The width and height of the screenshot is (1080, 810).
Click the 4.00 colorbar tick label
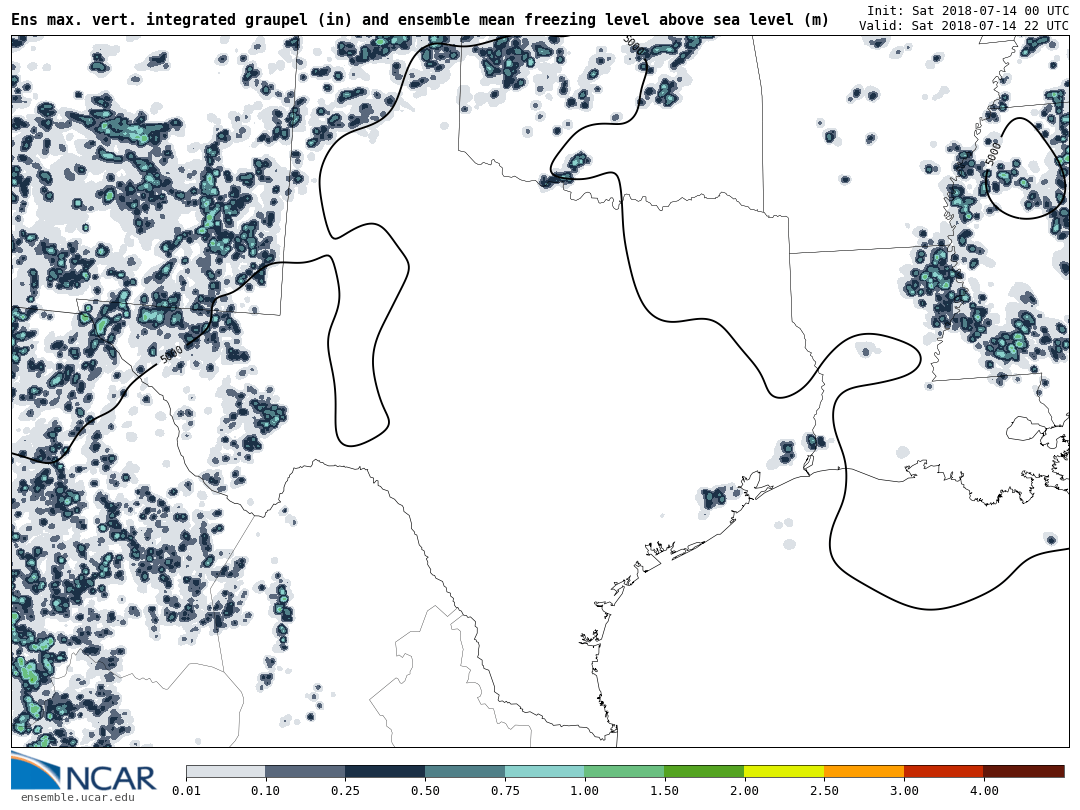click(984, 791)
